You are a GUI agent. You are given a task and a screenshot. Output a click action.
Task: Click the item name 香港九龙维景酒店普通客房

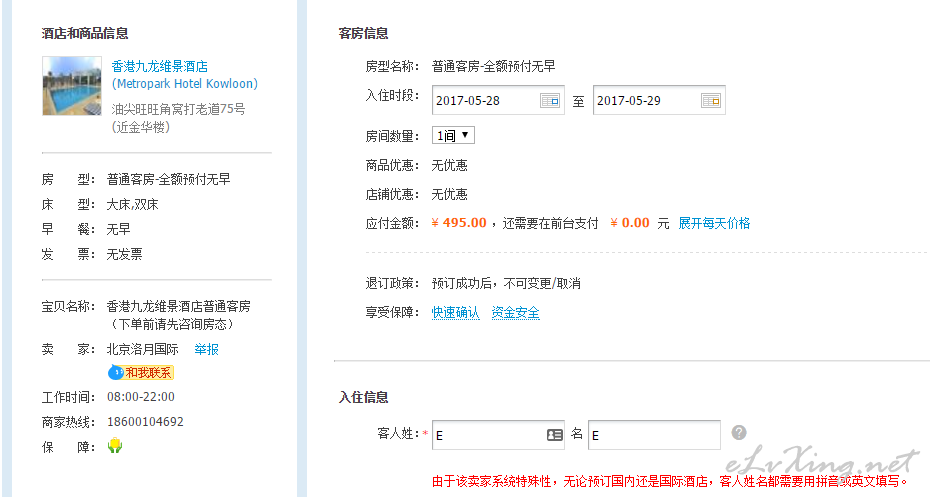tap(179, 307)
